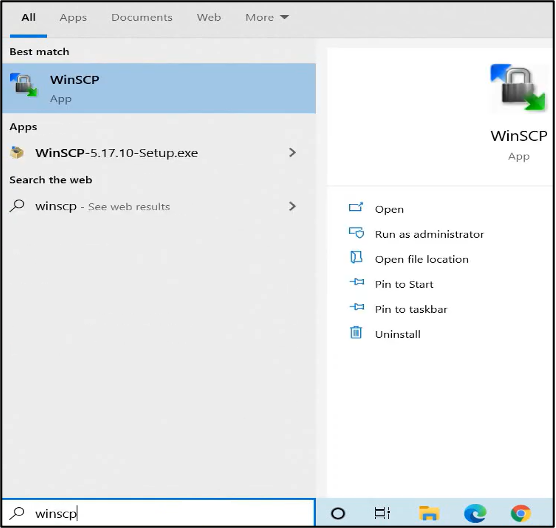Image resolution: width=556 pixels, height=528 pixels.
Task: Switch to the Documents tab
Action: coord(142,17)
